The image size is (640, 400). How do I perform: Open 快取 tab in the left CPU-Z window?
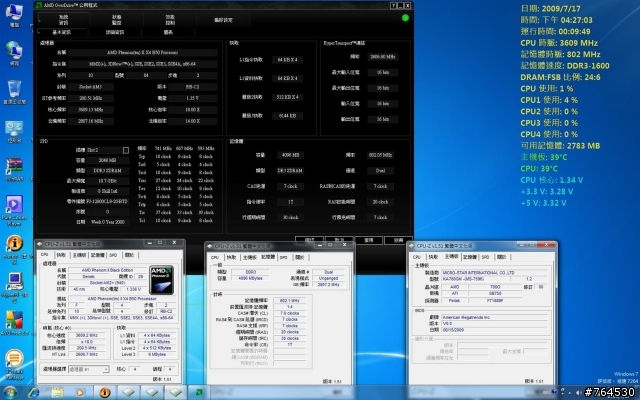coord(61,255)
